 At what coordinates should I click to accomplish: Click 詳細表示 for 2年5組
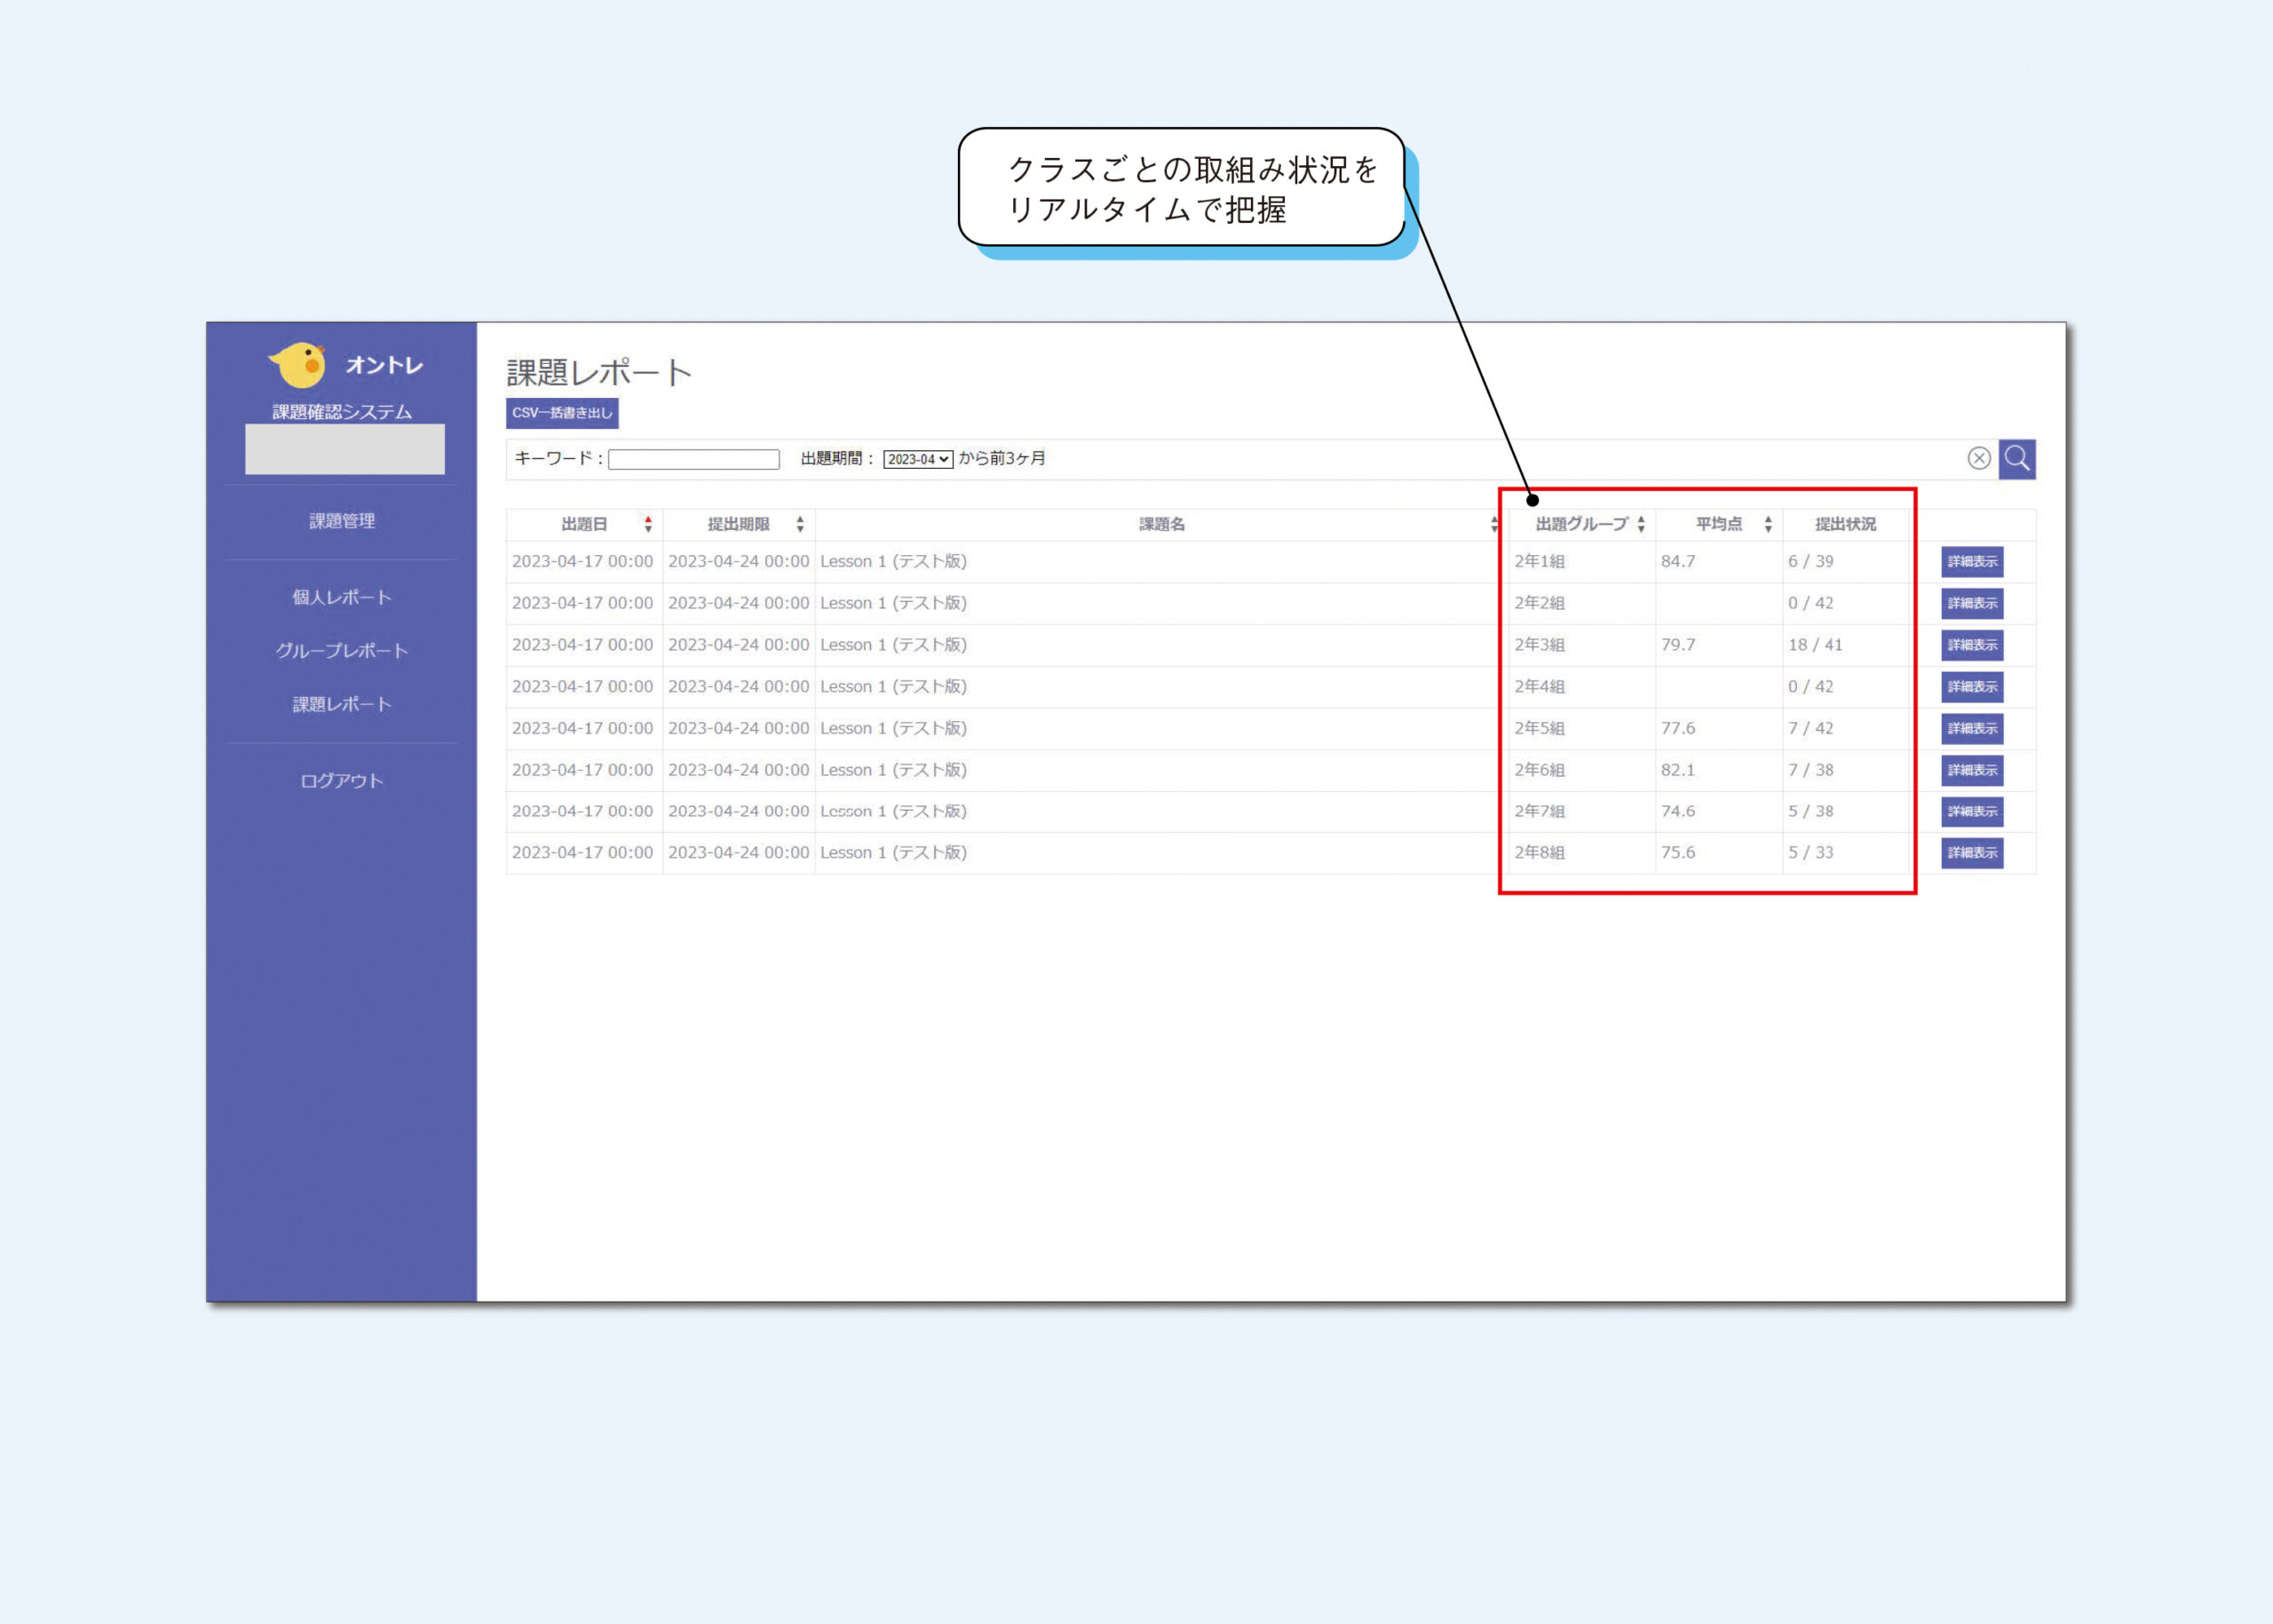(1972, 728)
